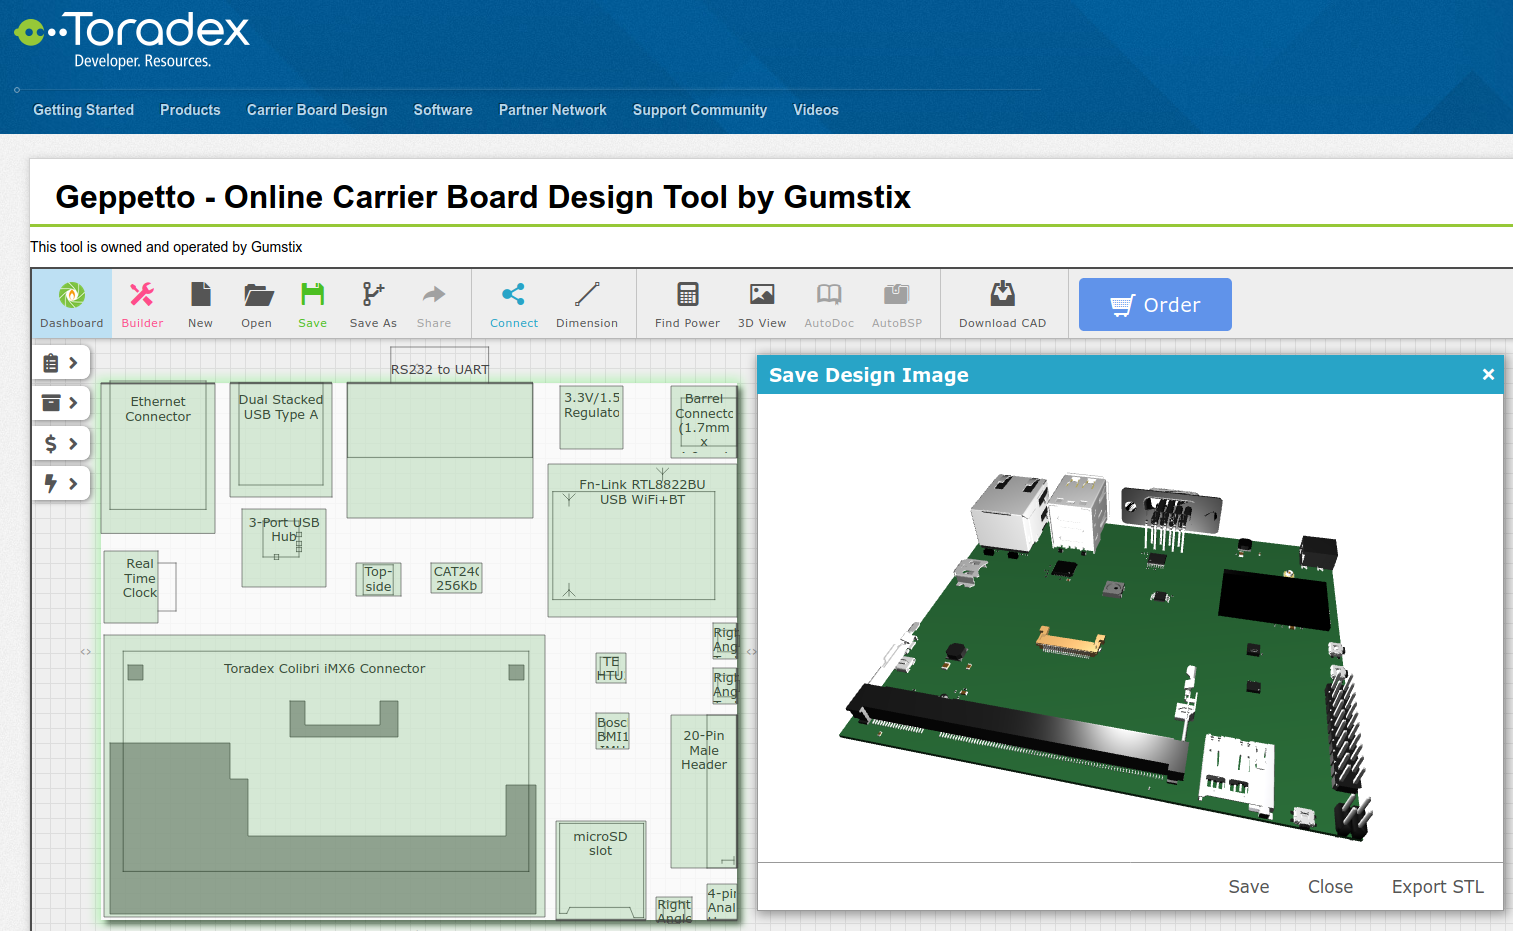The height and width of the screenshot is (931, 1513).
Task: Expand the power sidebar panel
Action: coord(60,483)
